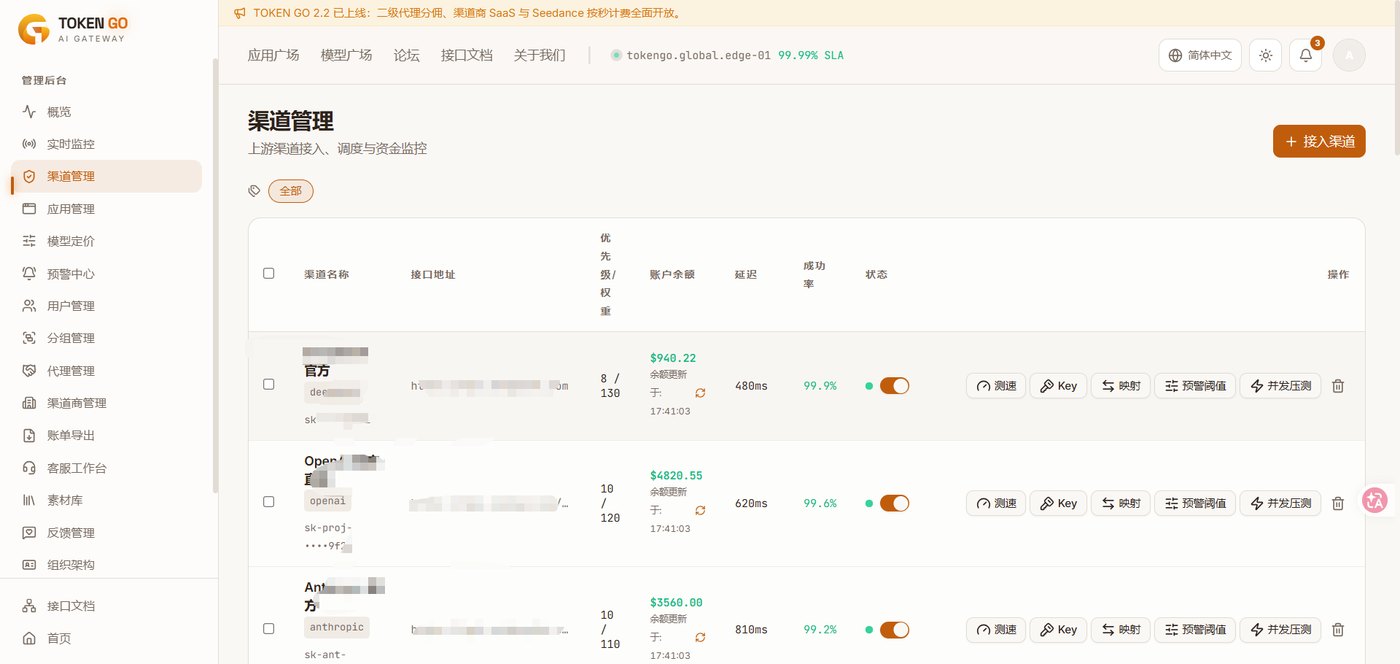Image resolution: width=1400 pixels, height=664 pixels.
Task: Check the row checkbox for 官方 channel
Action: (268, 384)
